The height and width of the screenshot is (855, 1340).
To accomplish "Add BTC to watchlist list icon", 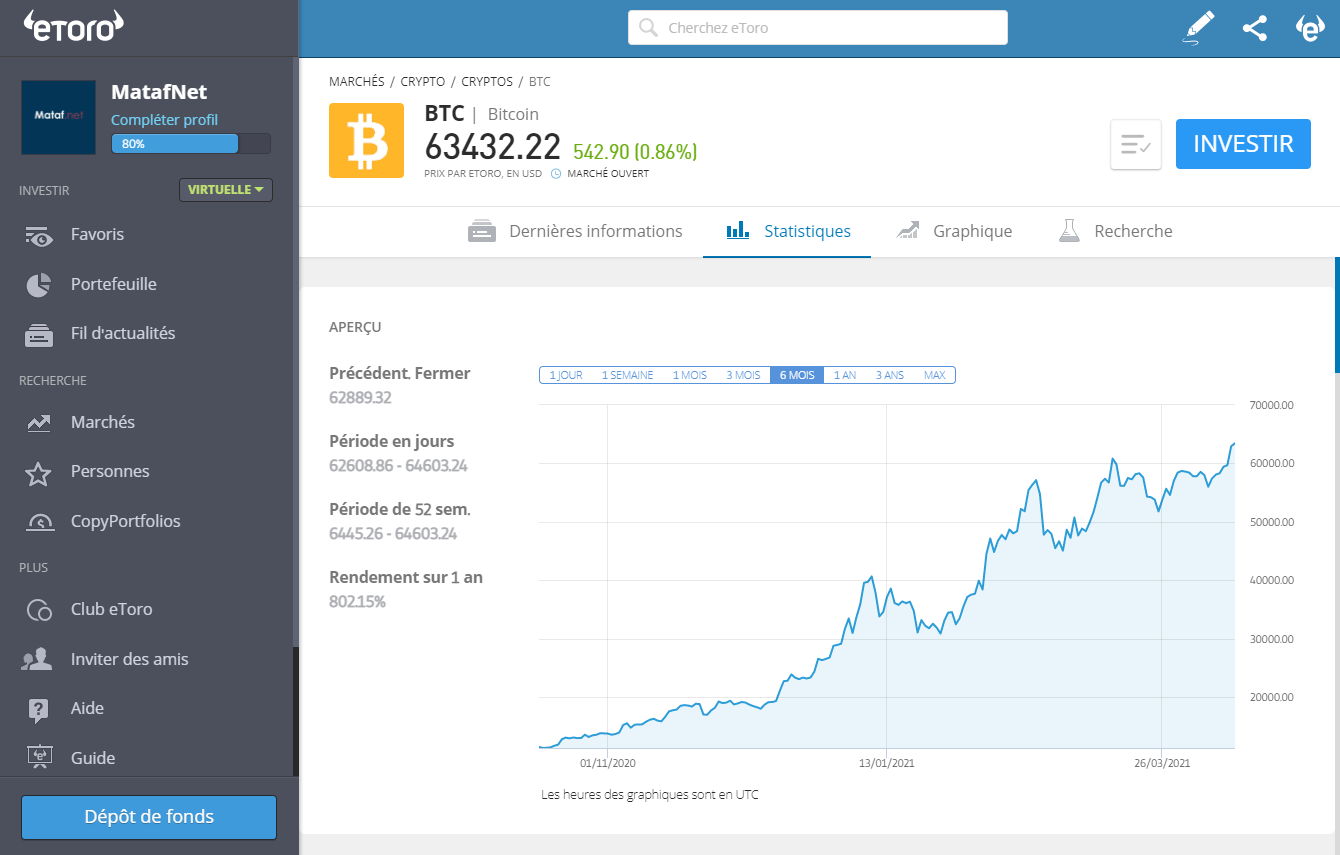I will pyautogui.click(x=1136, y=145).
